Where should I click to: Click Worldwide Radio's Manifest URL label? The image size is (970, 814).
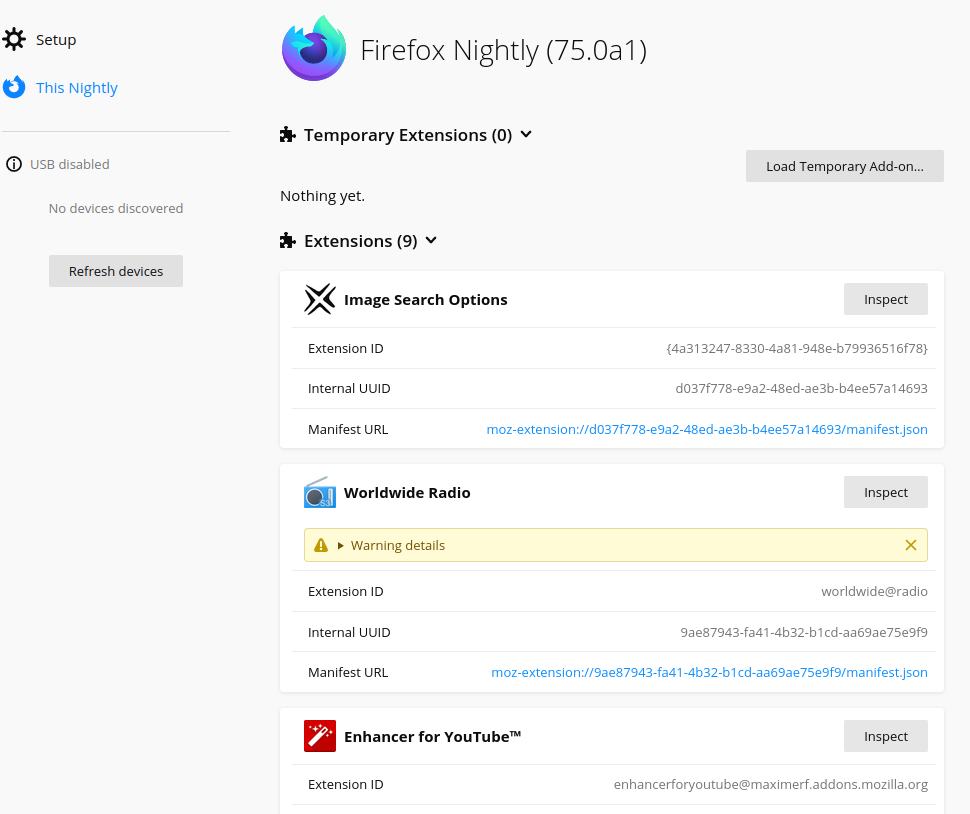click(348, 672)
